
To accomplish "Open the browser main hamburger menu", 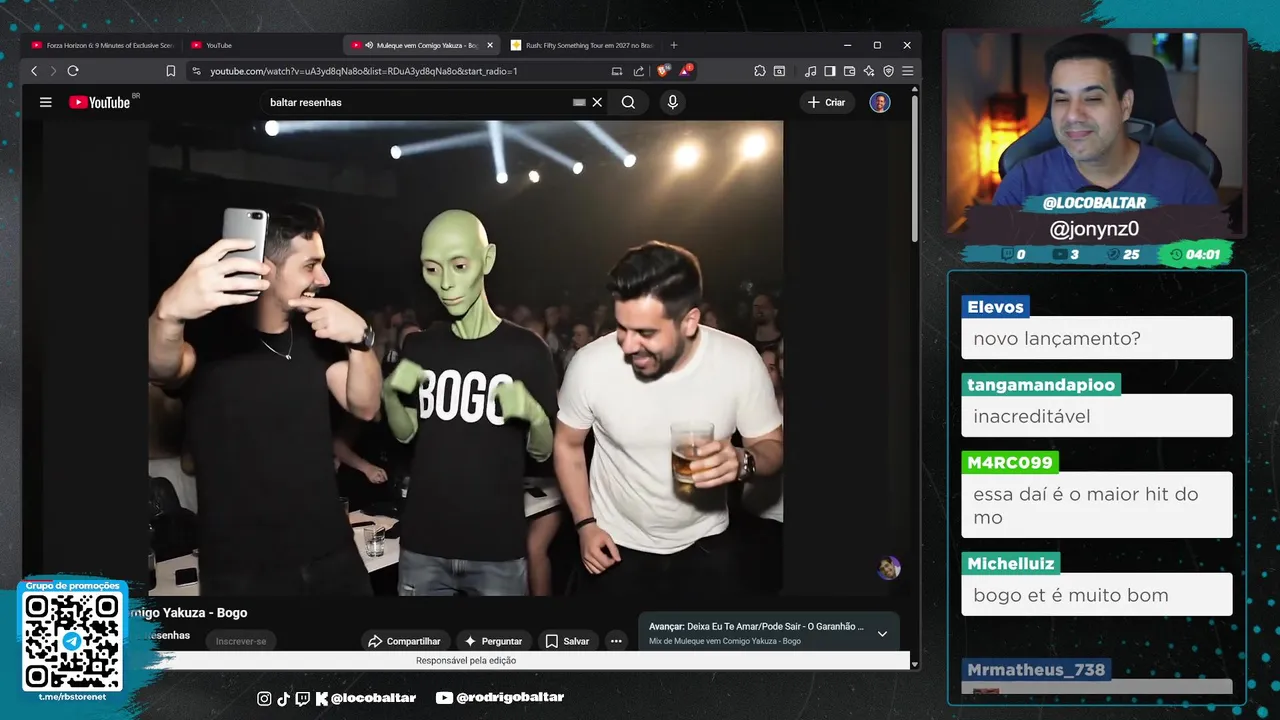I will (x=907, y=71).
